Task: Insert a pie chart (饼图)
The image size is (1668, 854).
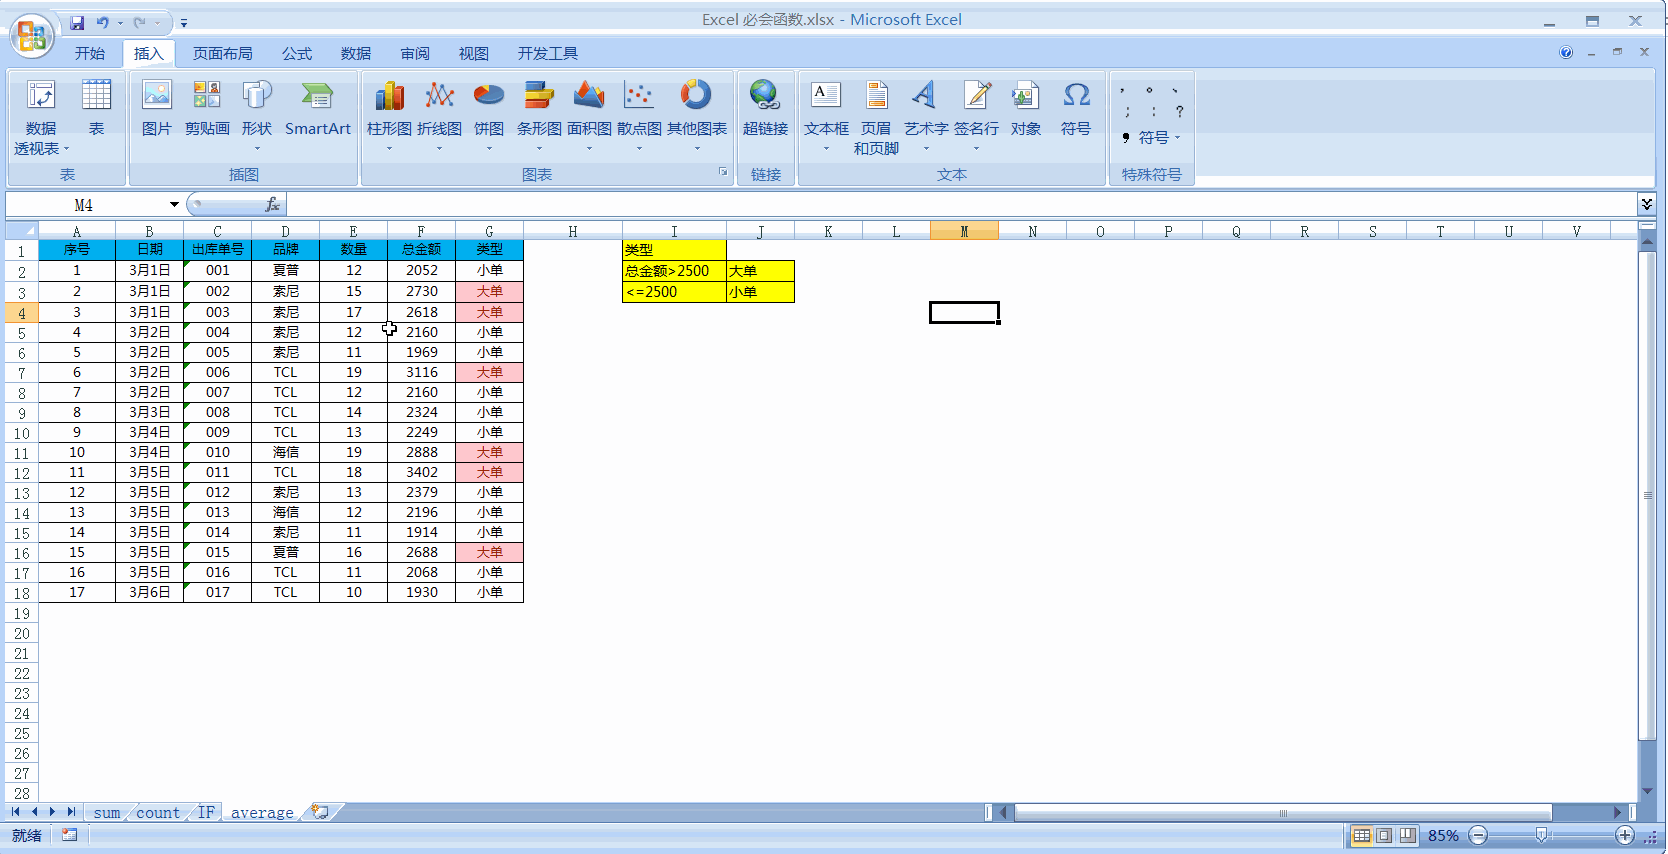Action: [489, 115]
